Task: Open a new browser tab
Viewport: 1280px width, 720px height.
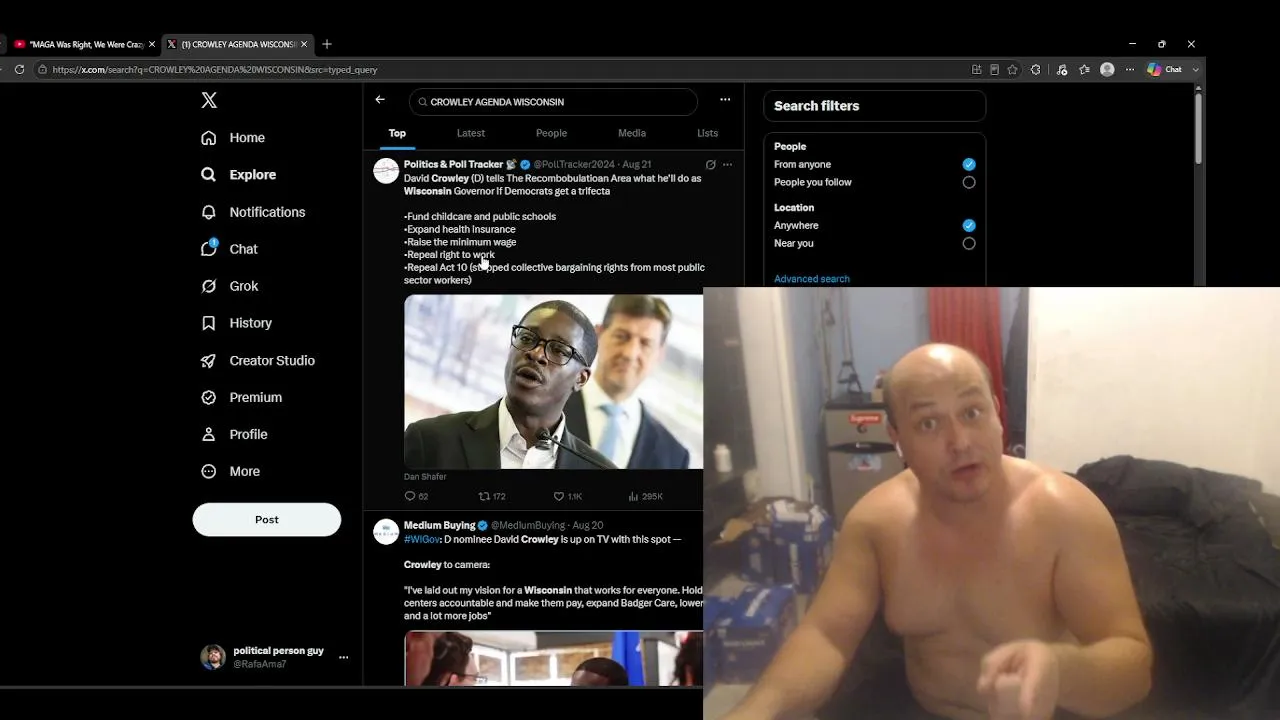Action: click(327, 44)
